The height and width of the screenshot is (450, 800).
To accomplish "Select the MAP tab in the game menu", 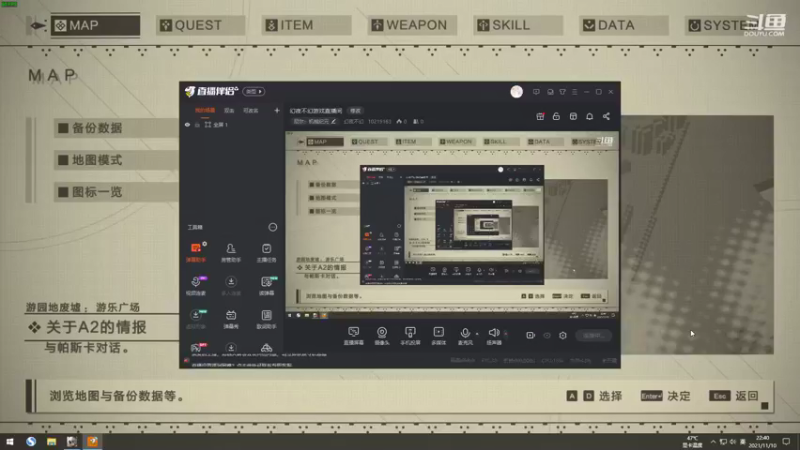I will [x=95, y=25].
